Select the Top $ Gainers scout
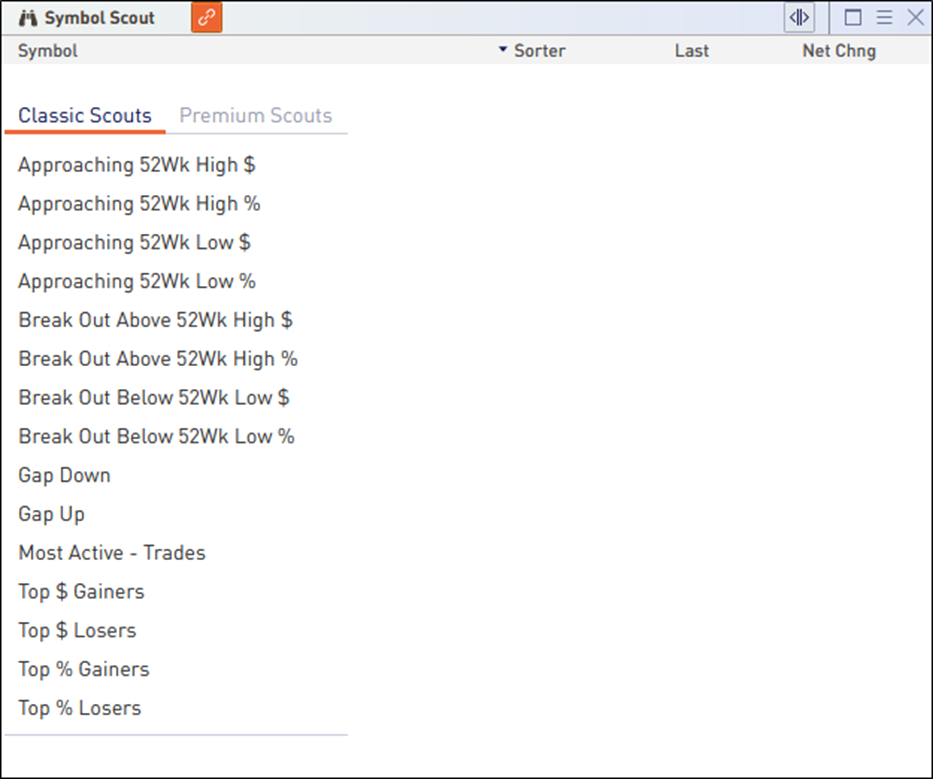Screen dimensions: 933x779 tap(81, 592)
